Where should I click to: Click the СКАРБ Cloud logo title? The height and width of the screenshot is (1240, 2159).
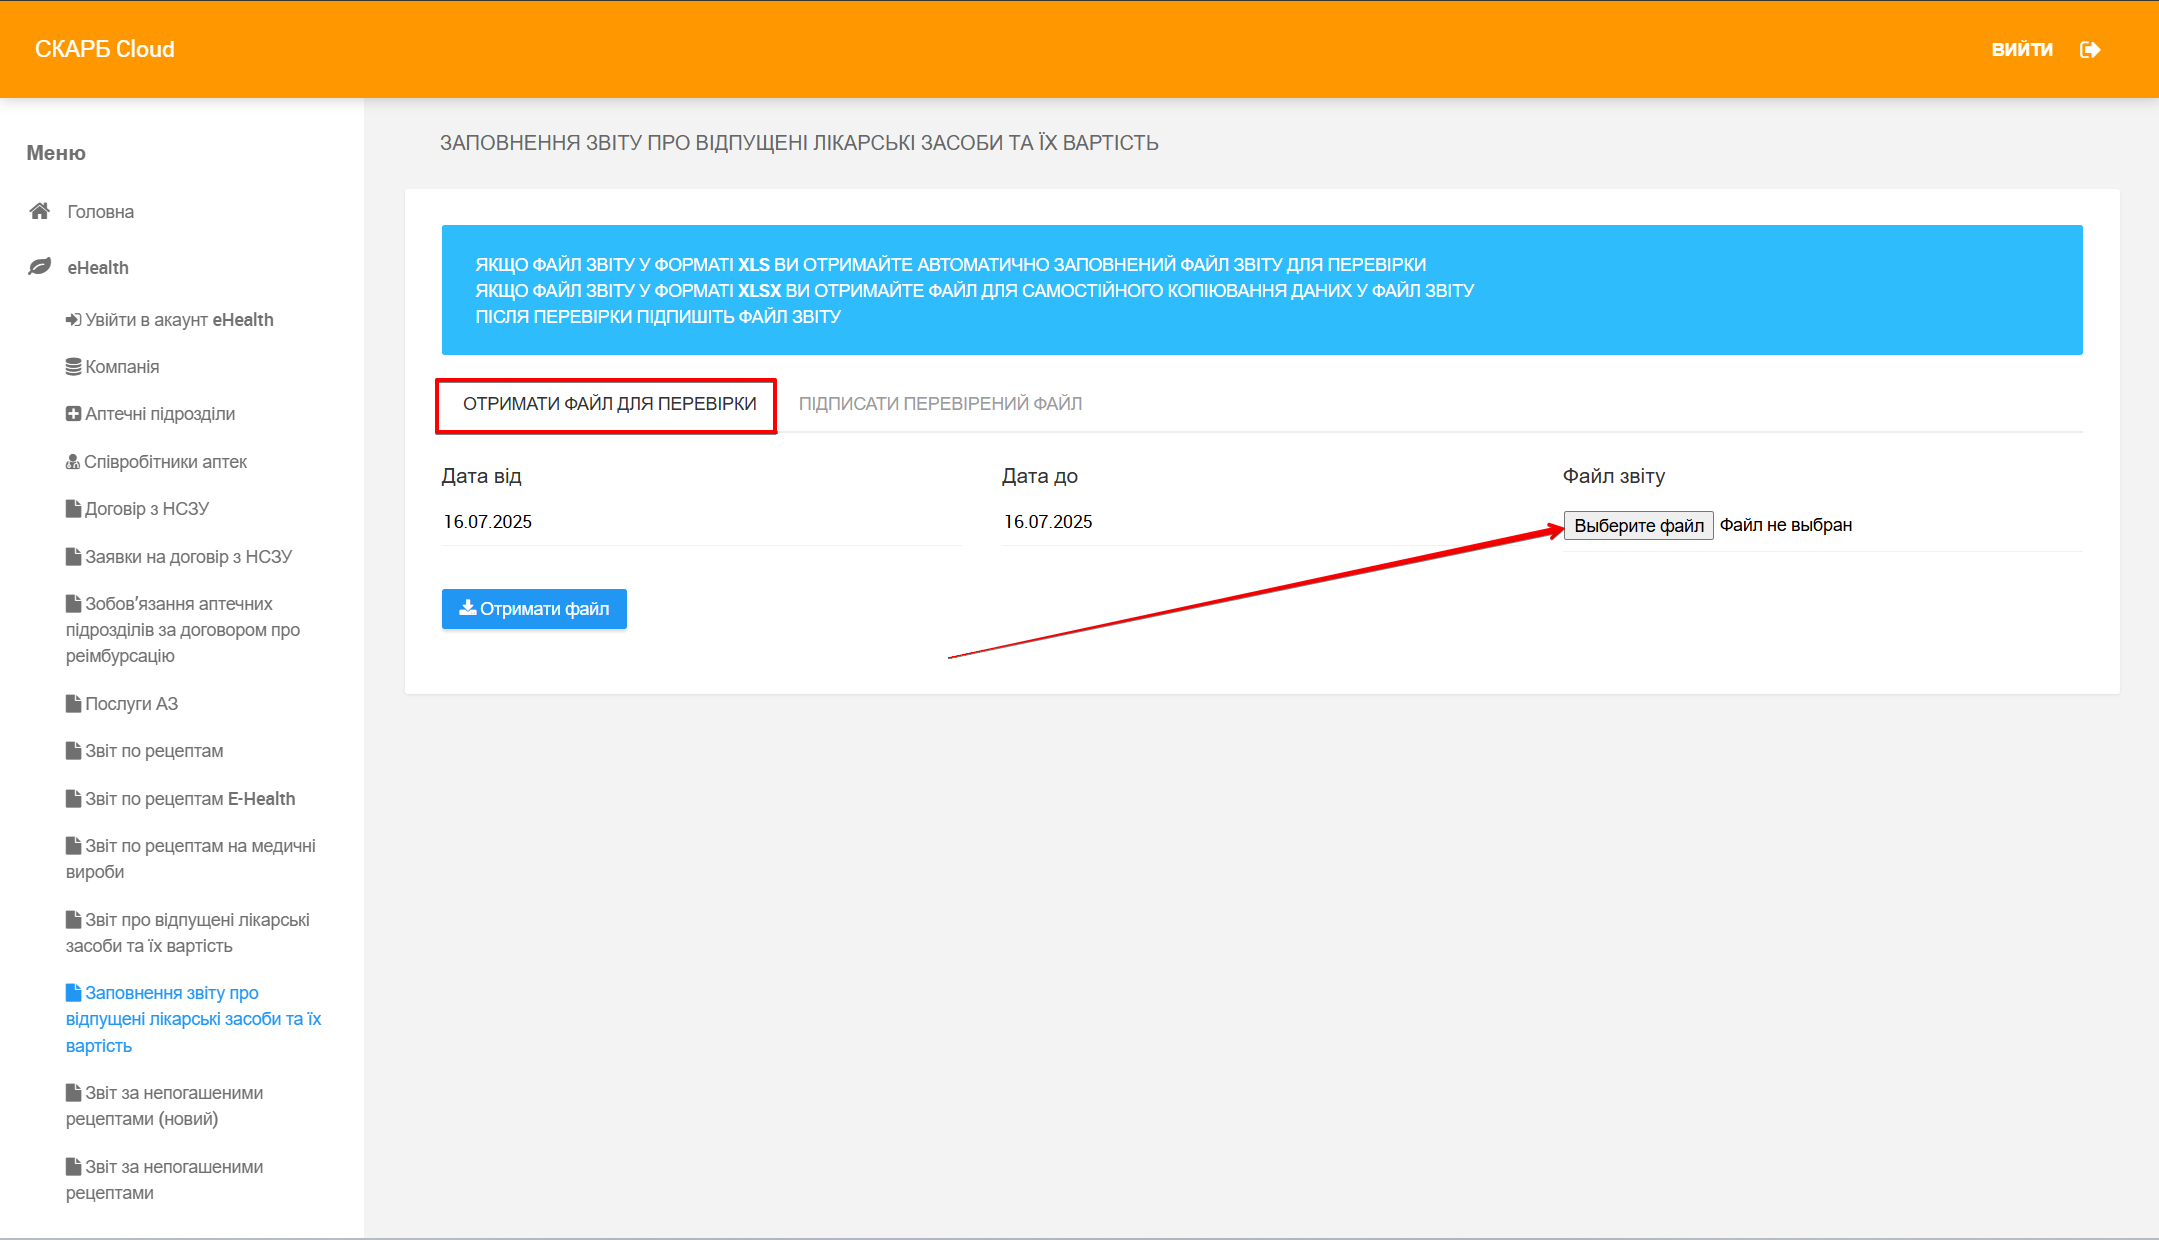pyautogui.click(x=105, y=49)
